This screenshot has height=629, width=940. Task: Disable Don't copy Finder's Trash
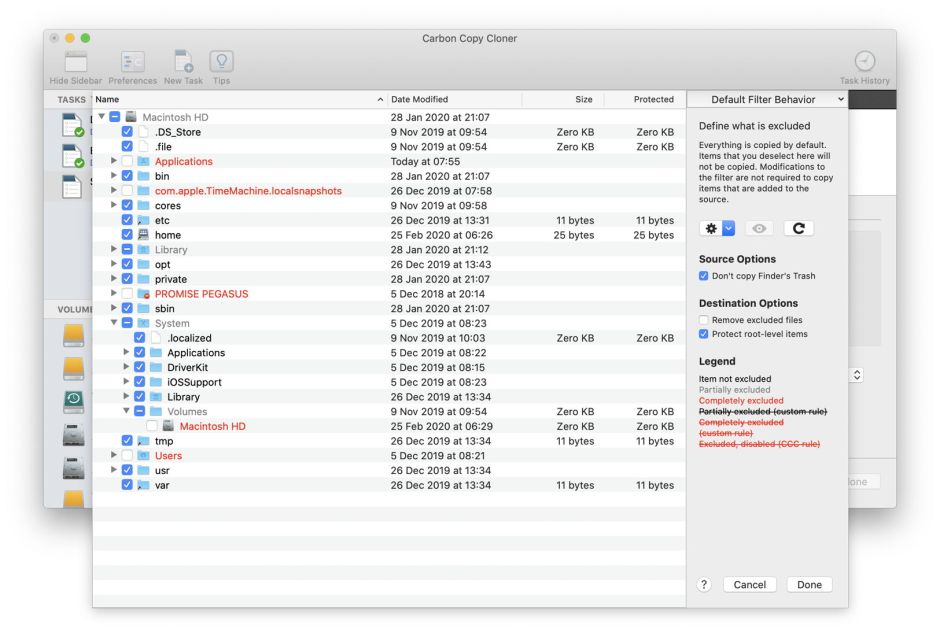coord(704,276)
